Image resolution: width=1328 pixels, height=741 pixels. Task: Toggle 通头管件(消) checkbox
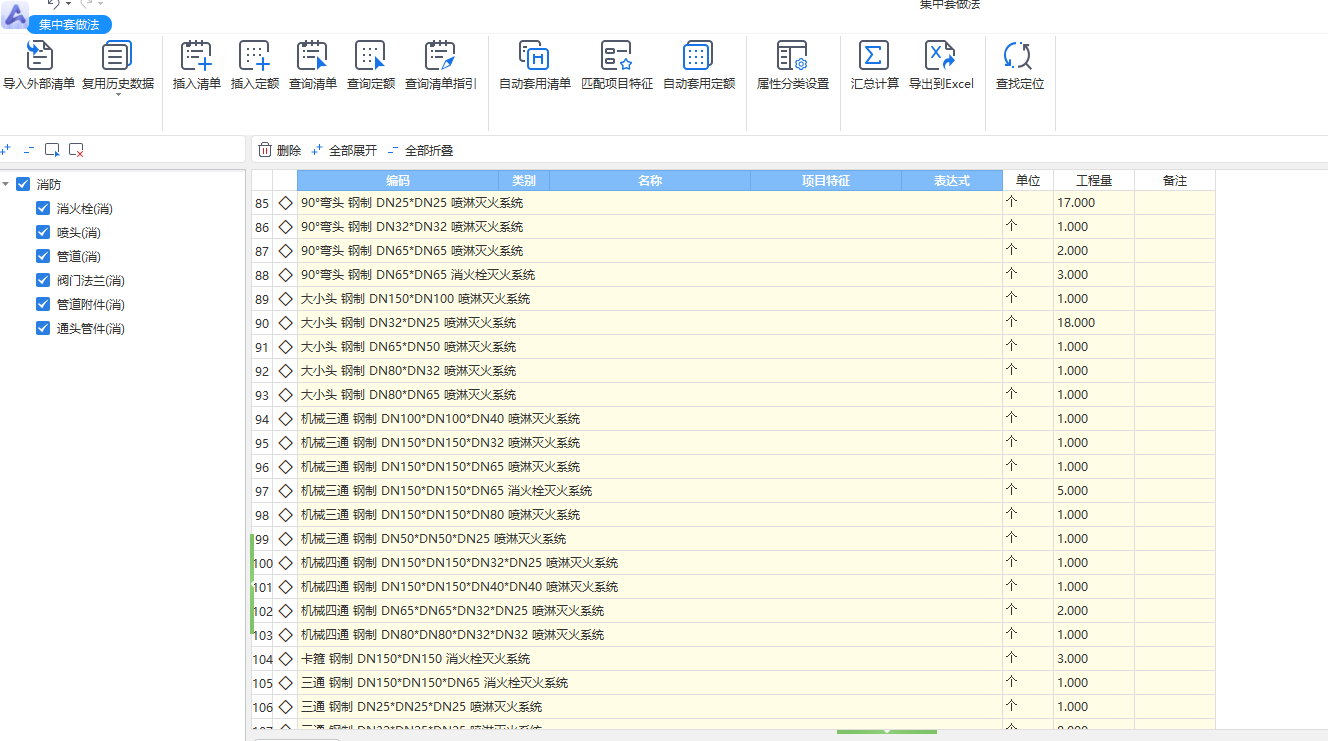43,328
